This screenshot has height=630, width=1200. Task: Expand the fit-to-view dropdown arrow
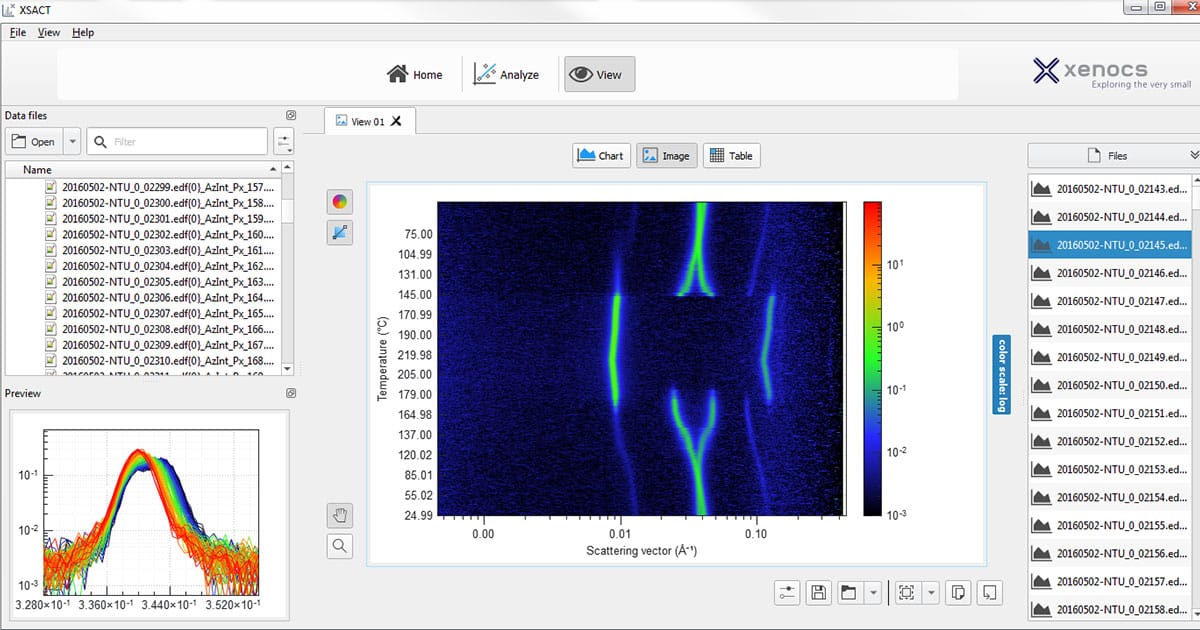click(x=931, y=592)
